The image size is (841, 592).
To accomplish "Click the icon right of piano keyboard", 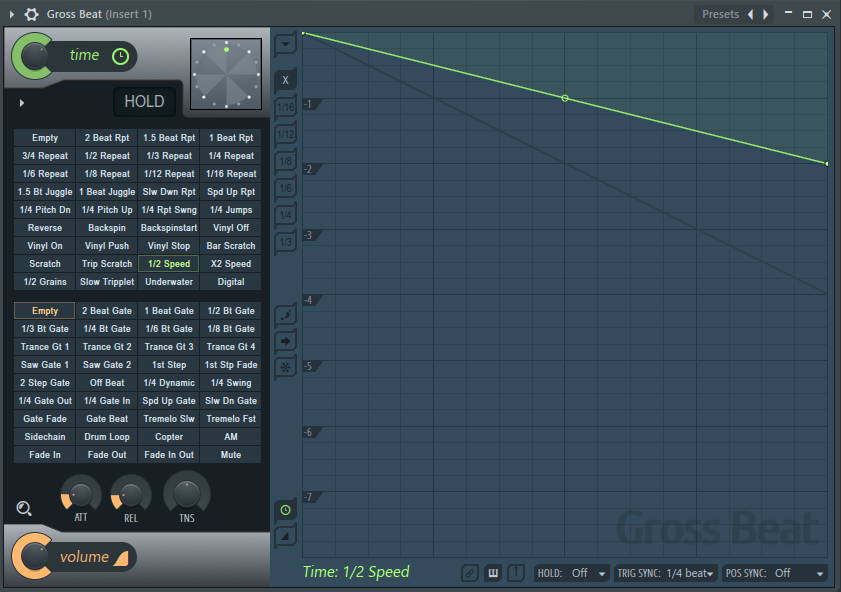I will [x=516, y=573].
